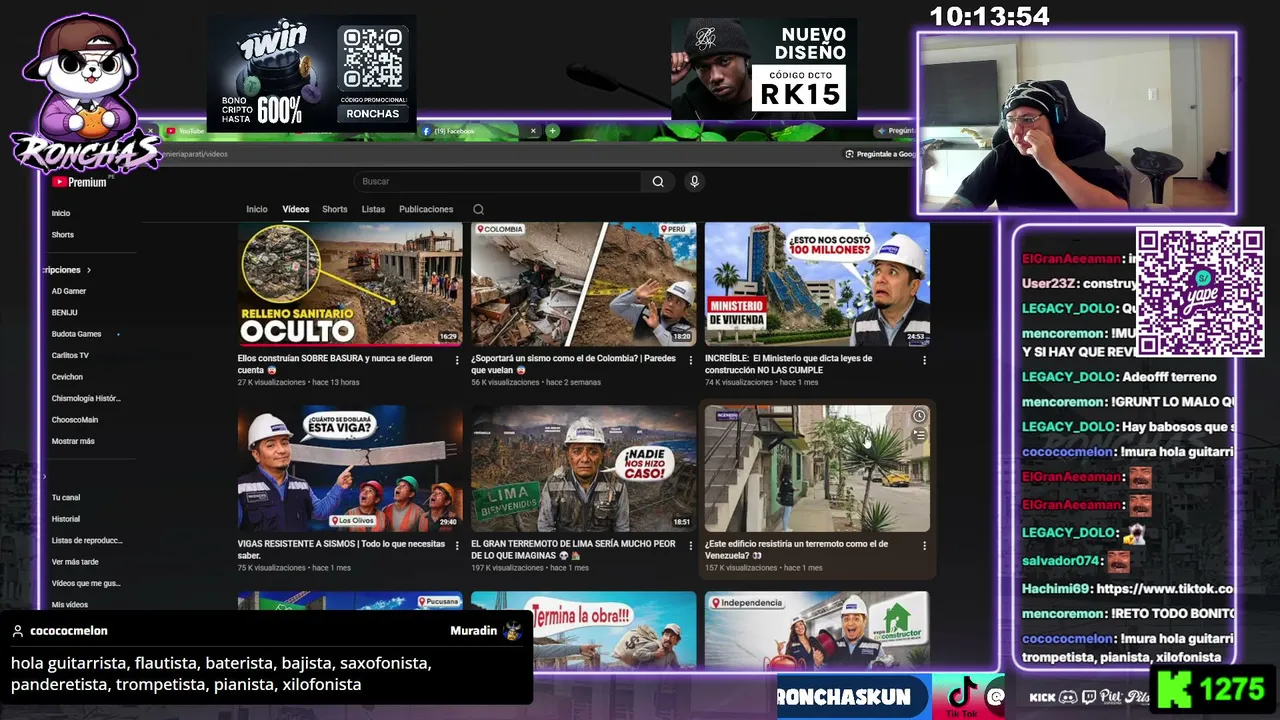
Task: Play the NADIE NOS HIZO CASO thumbnail
Action: [584, 469]
